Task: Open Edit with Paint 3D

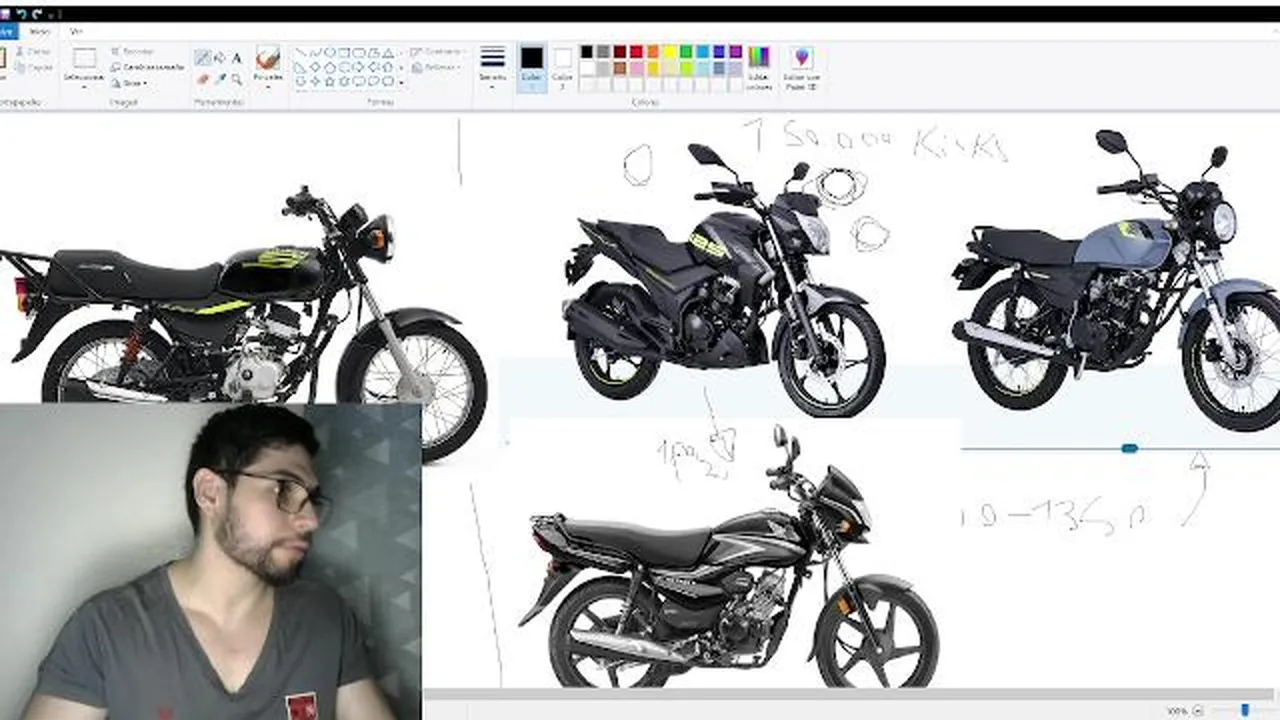Action: [x=801, y=68]
